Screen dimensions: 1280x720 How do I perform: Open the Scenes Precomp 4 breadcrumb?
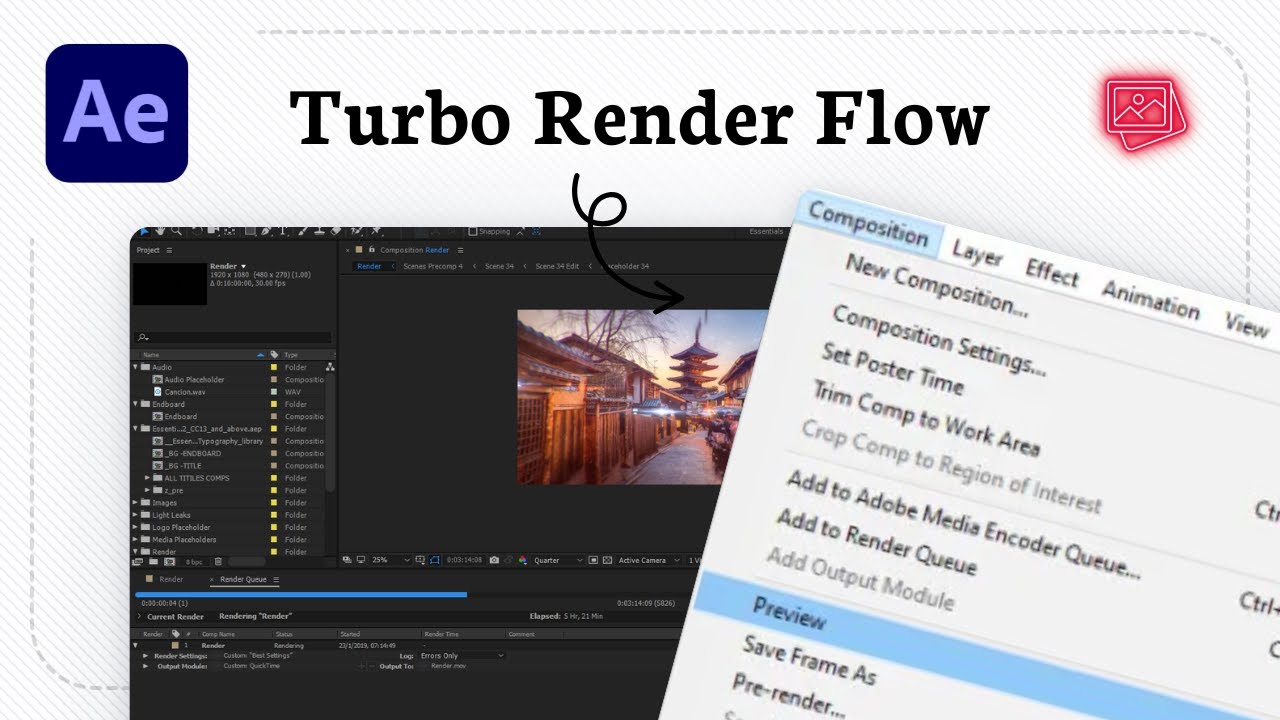(433, 266)
